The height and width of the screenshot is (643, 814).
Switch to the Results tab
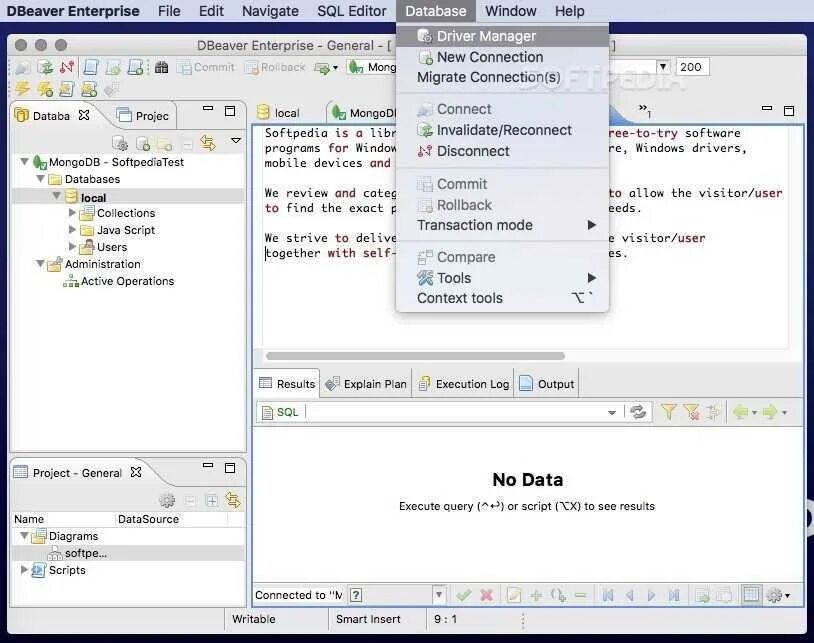coord(287,384)
